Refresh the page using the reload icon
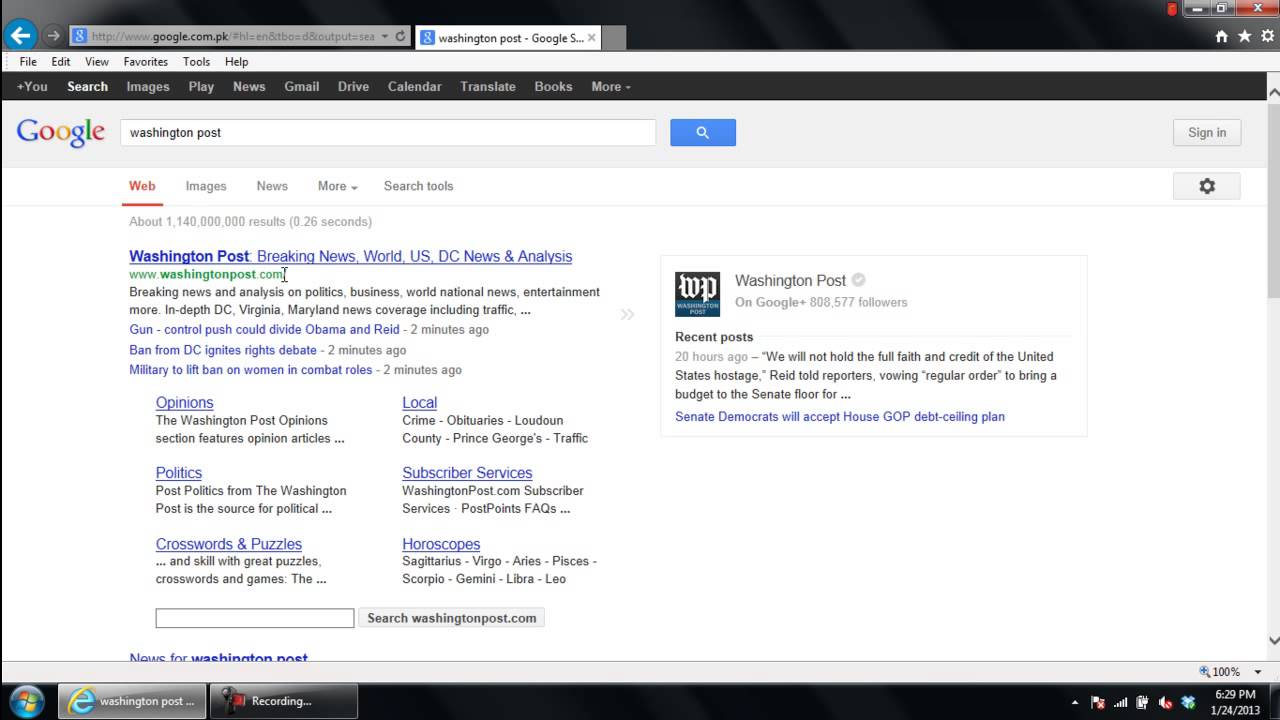 pyautogui.click(x=400, y=36)
